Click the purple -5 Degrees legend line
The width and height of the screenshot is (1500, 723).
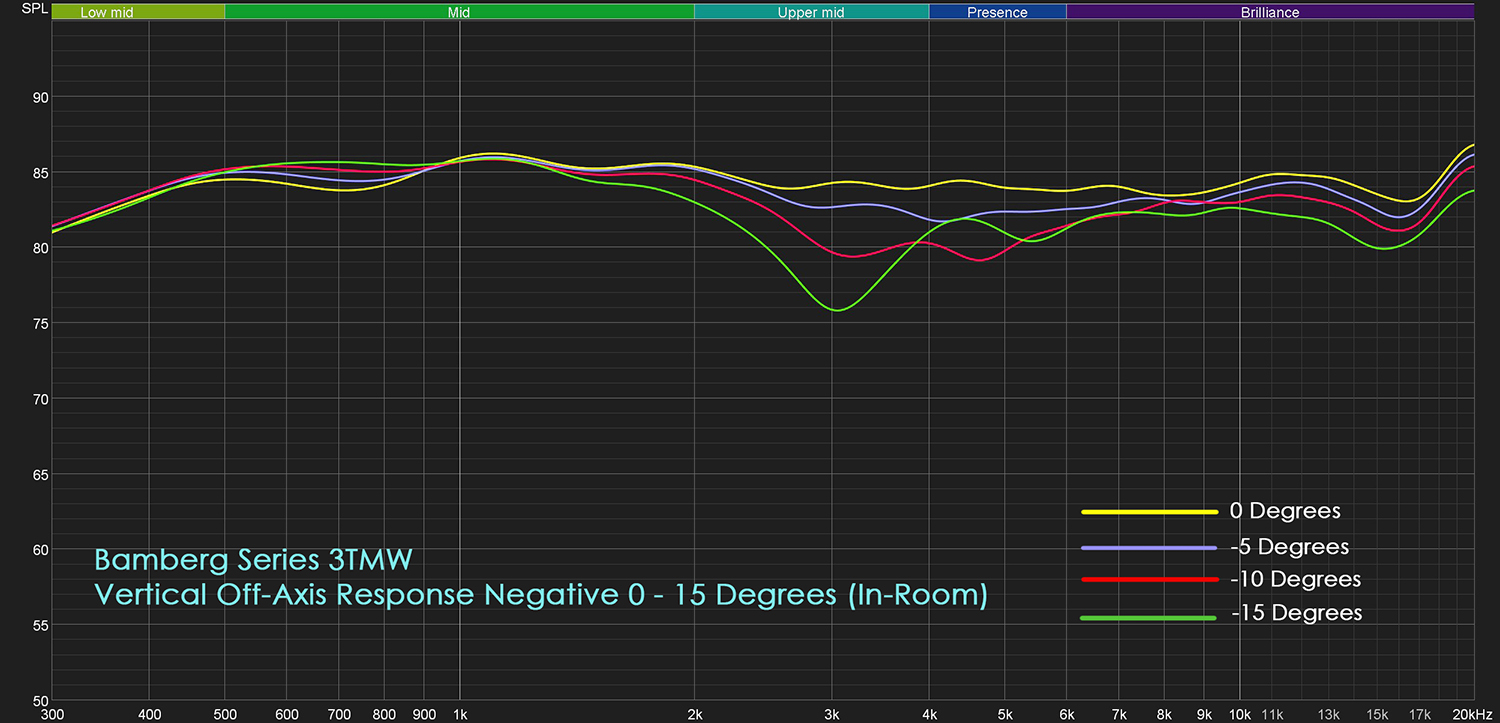coord(1149,548)
